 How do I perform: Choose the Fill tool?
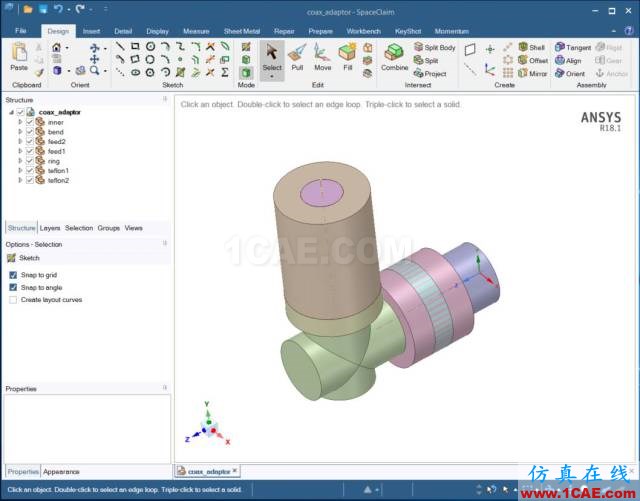pyautogui.click(x=347, y=58)
